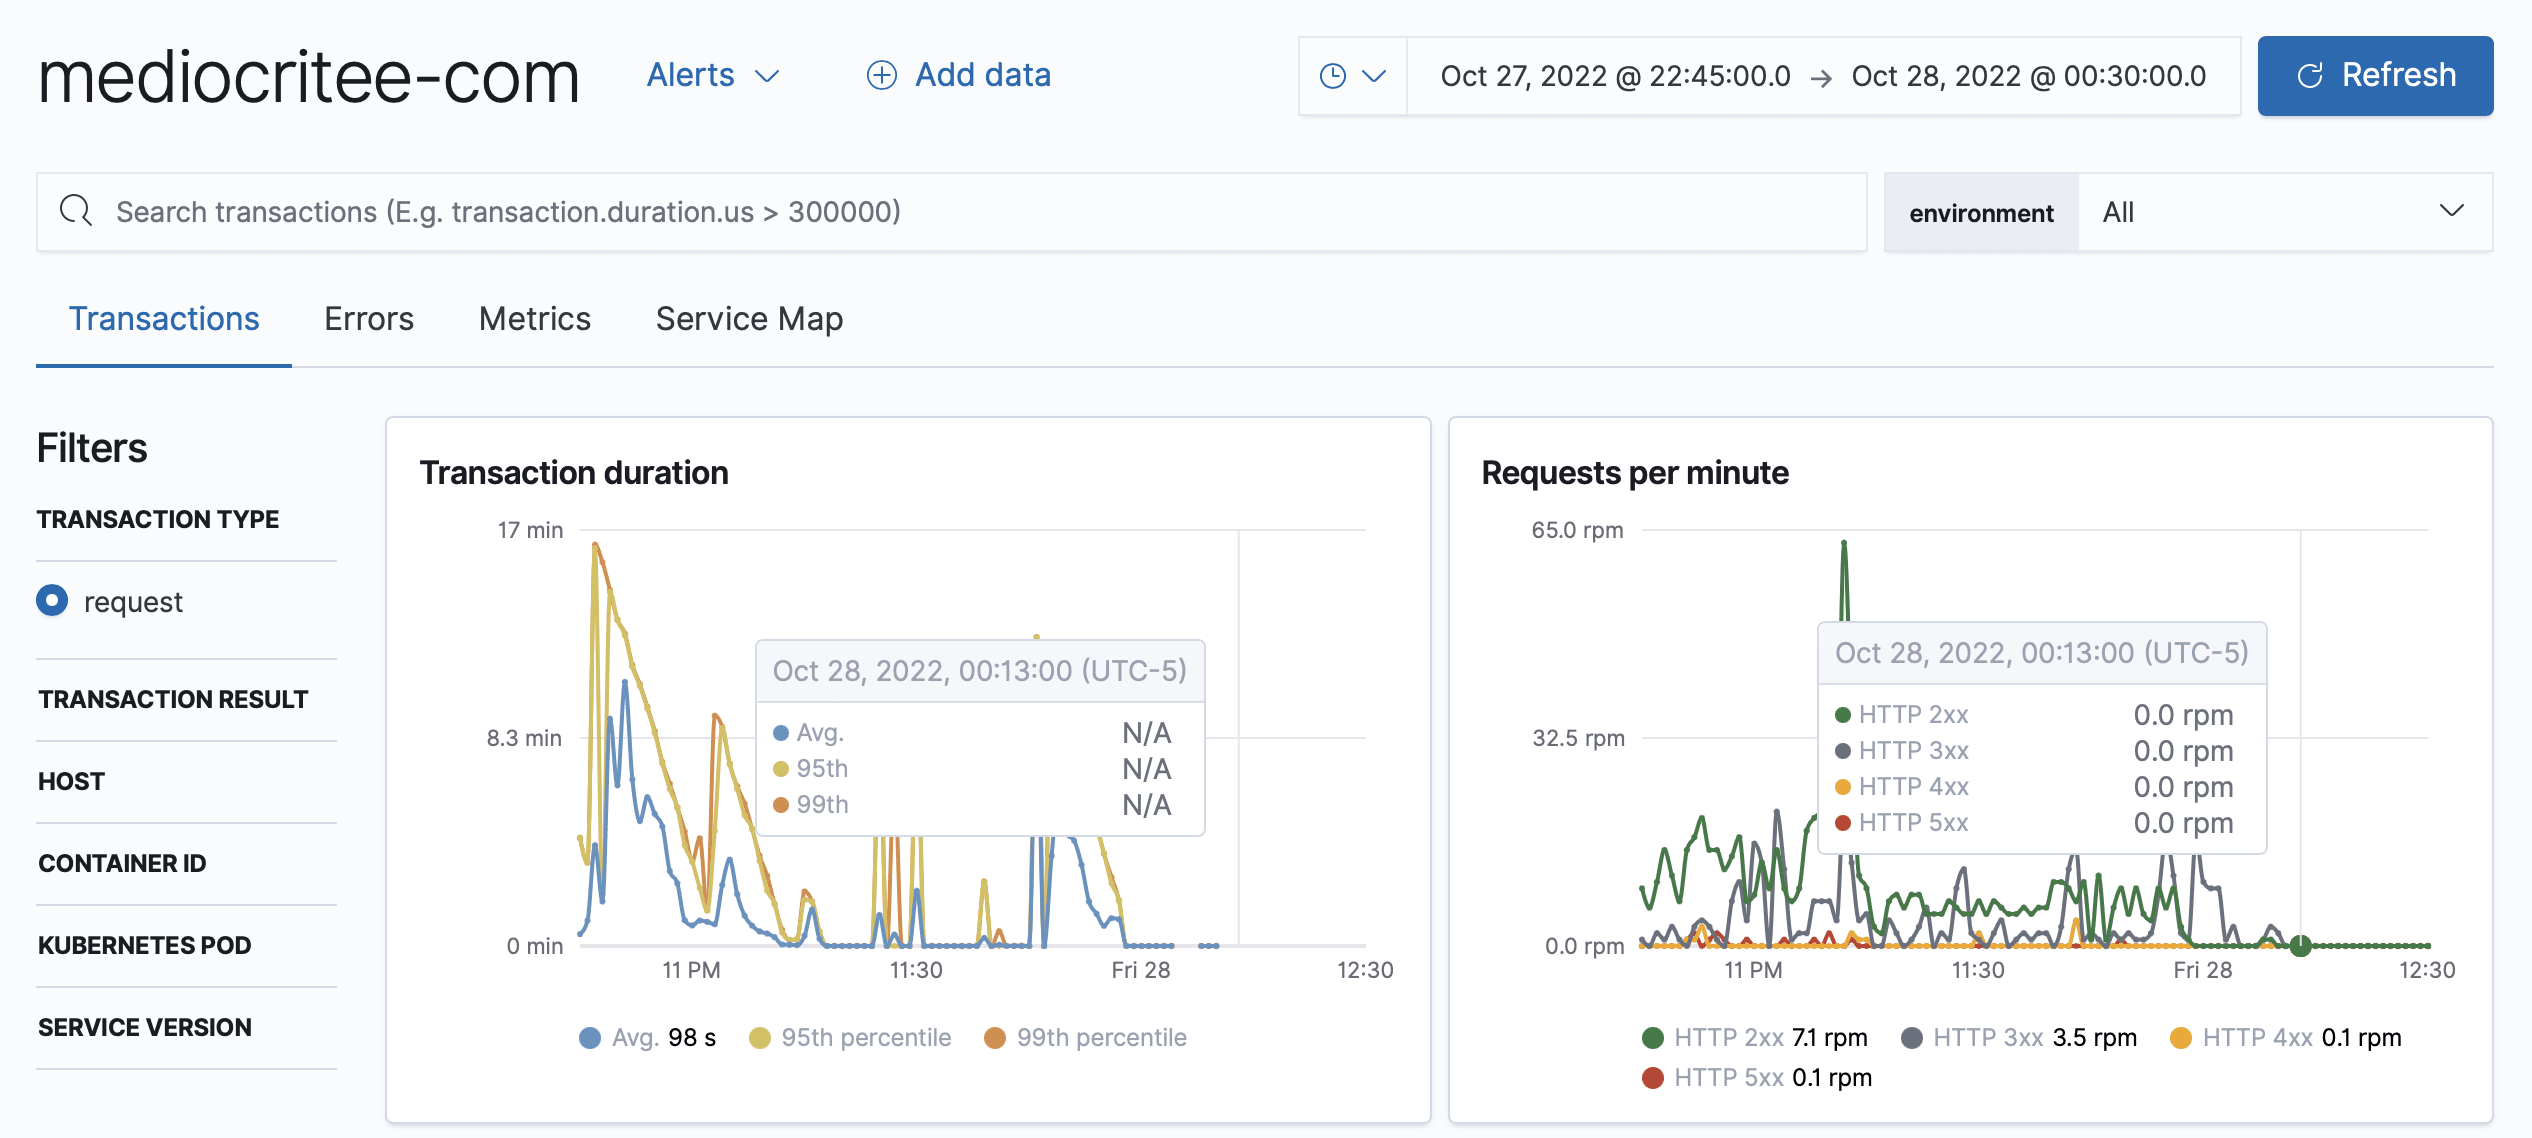Switch to the Errors tab

(368, 319)
